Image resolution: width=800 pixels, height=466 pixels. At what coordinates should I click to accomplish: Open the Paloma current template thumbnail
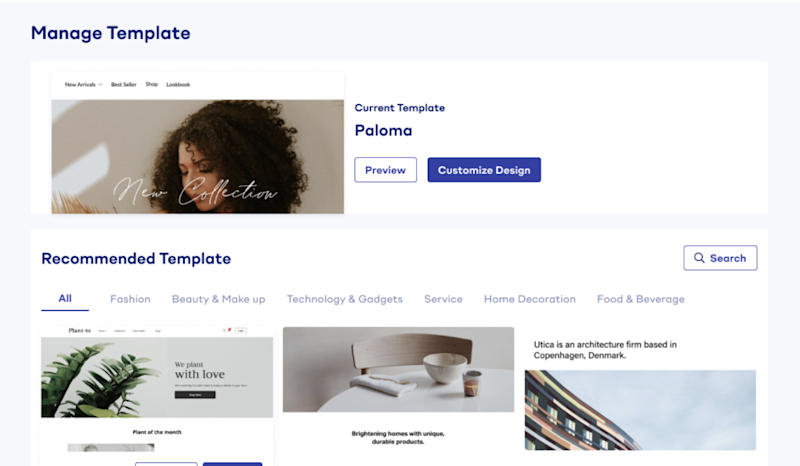(x=197, y=143)
